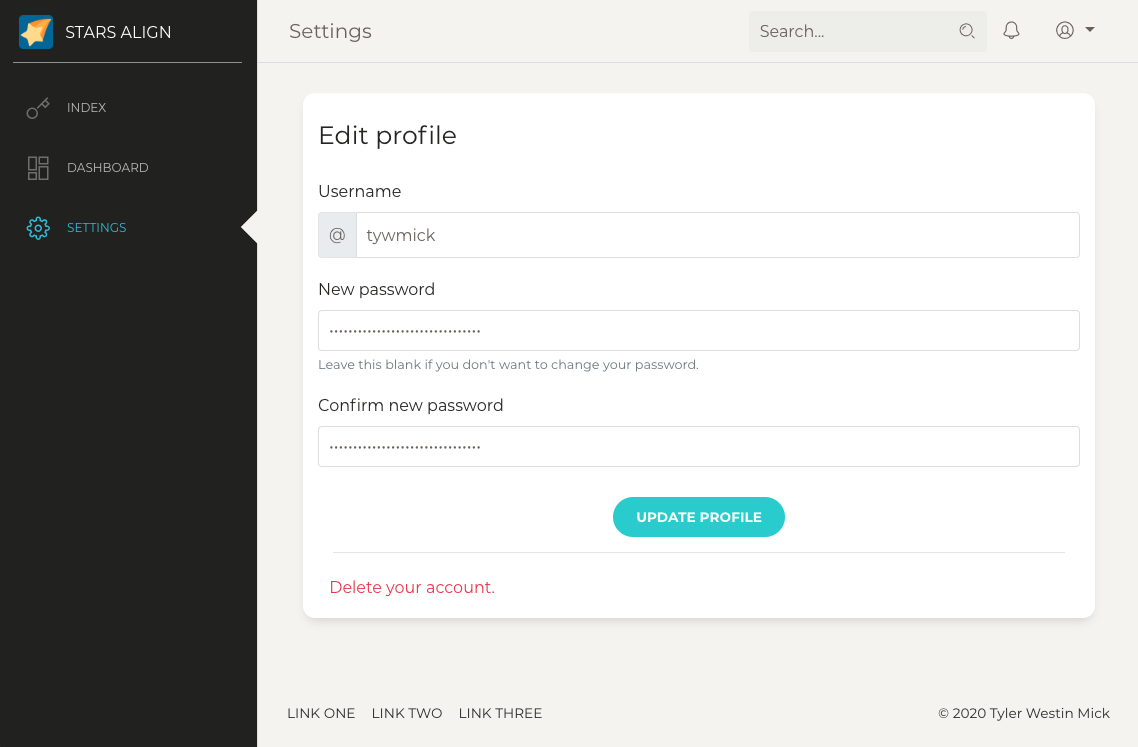Select the key icon beside Index
The height and width of the screenshot is (747, 1138).
[x=37, y=107]
